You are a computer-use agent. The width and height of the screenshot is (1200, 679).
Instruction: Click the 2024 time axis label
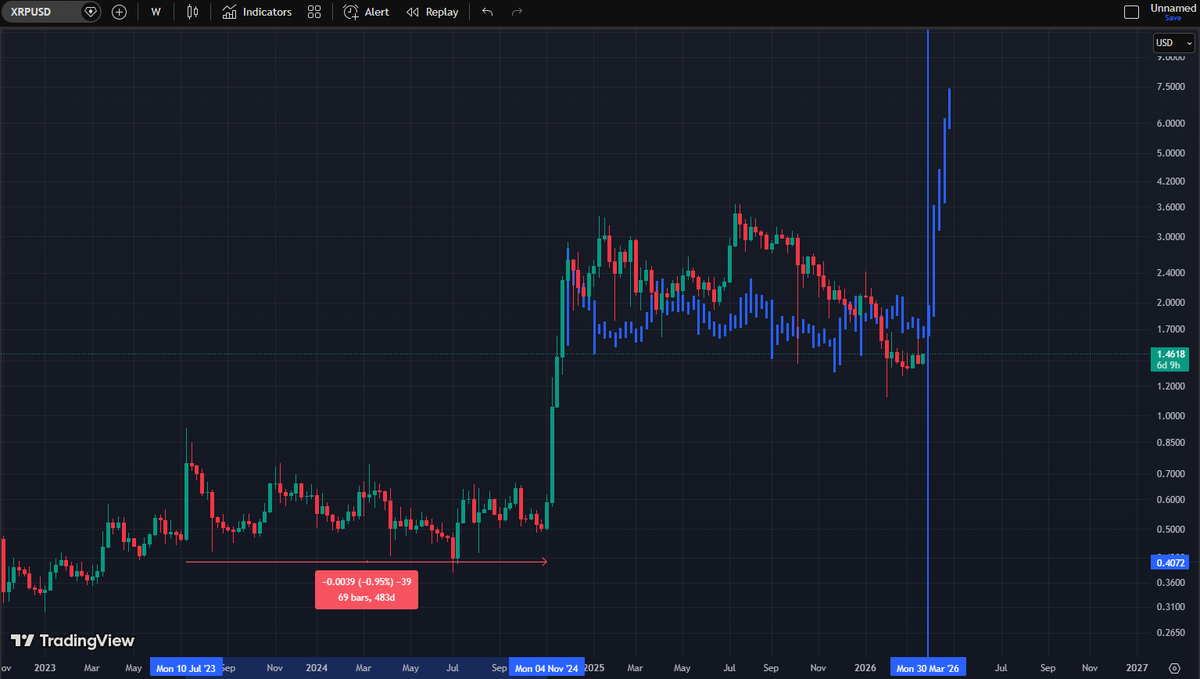[x=317, y=667]
